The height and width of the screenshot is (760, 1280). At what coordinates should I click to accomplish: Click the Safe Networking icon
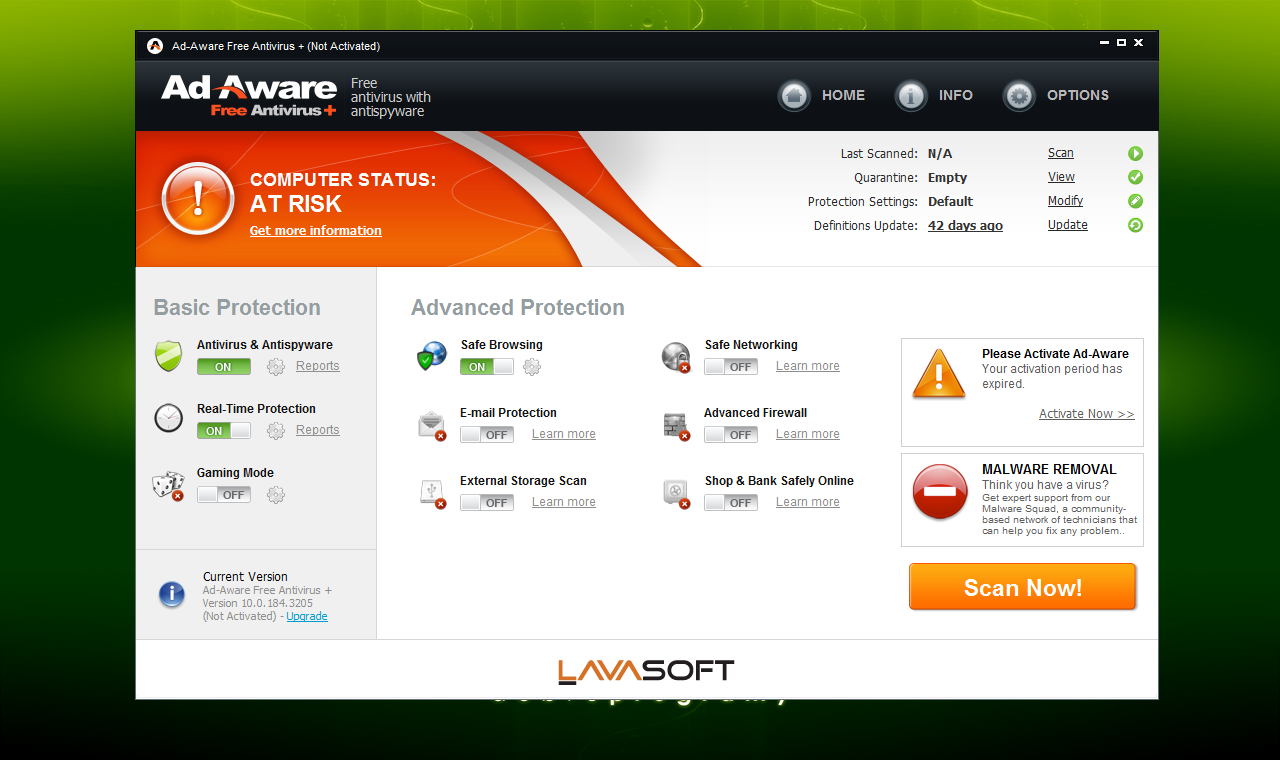(x=676, y=356)
